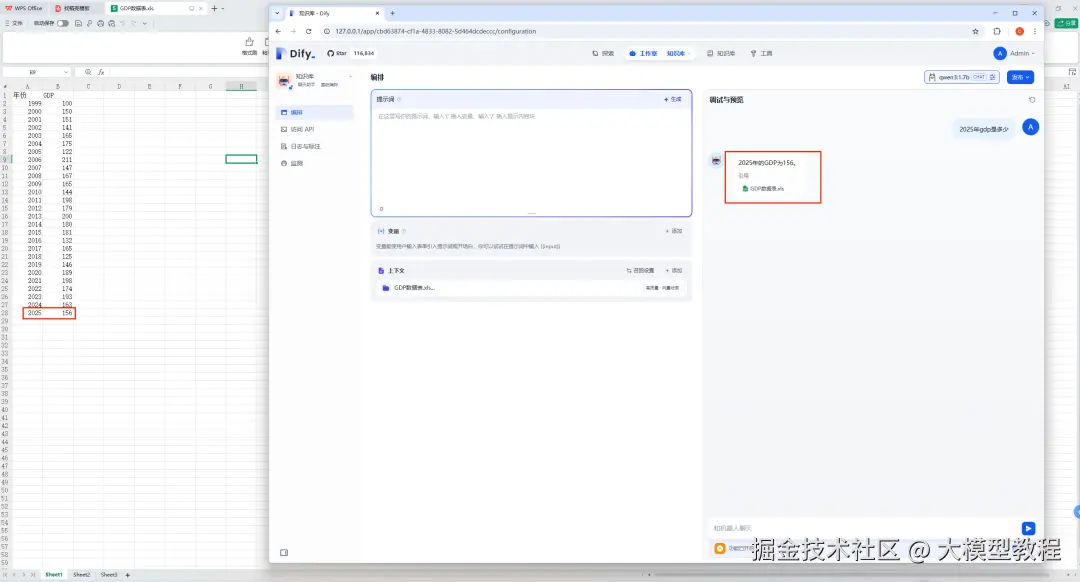
Task: Open a new browser tab
Action: 393,13
